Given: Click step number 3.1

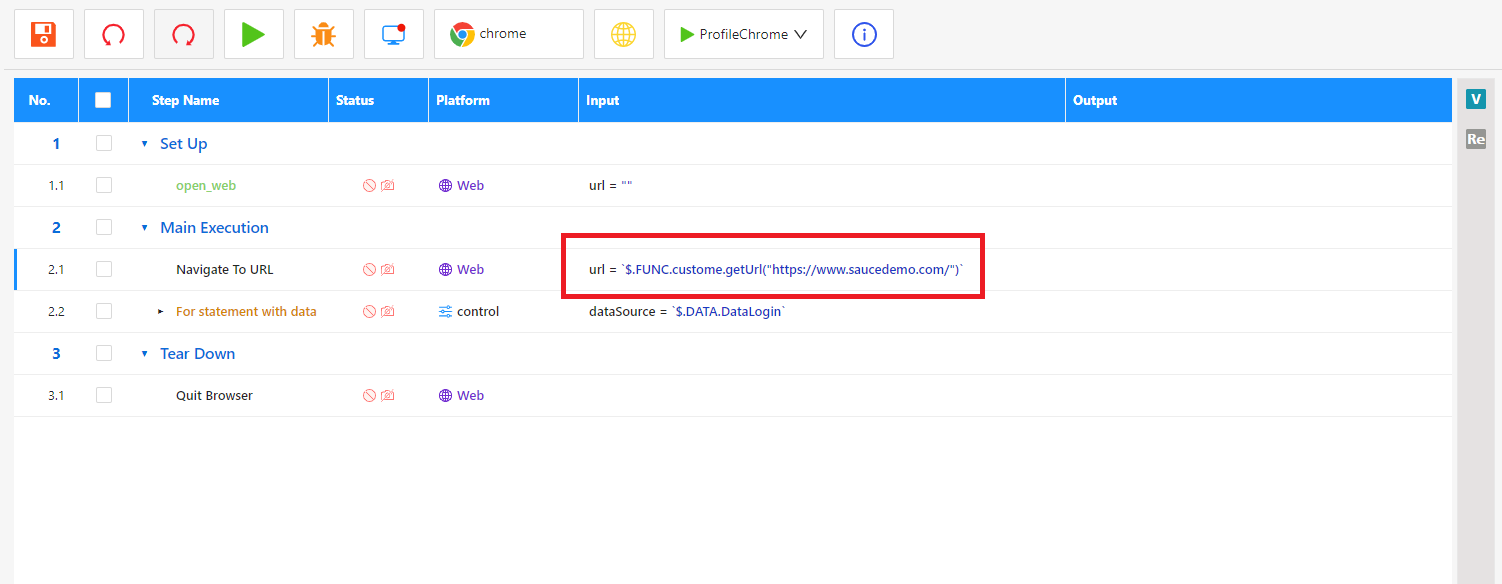Looking at the screenshot, I should point(56,395).
